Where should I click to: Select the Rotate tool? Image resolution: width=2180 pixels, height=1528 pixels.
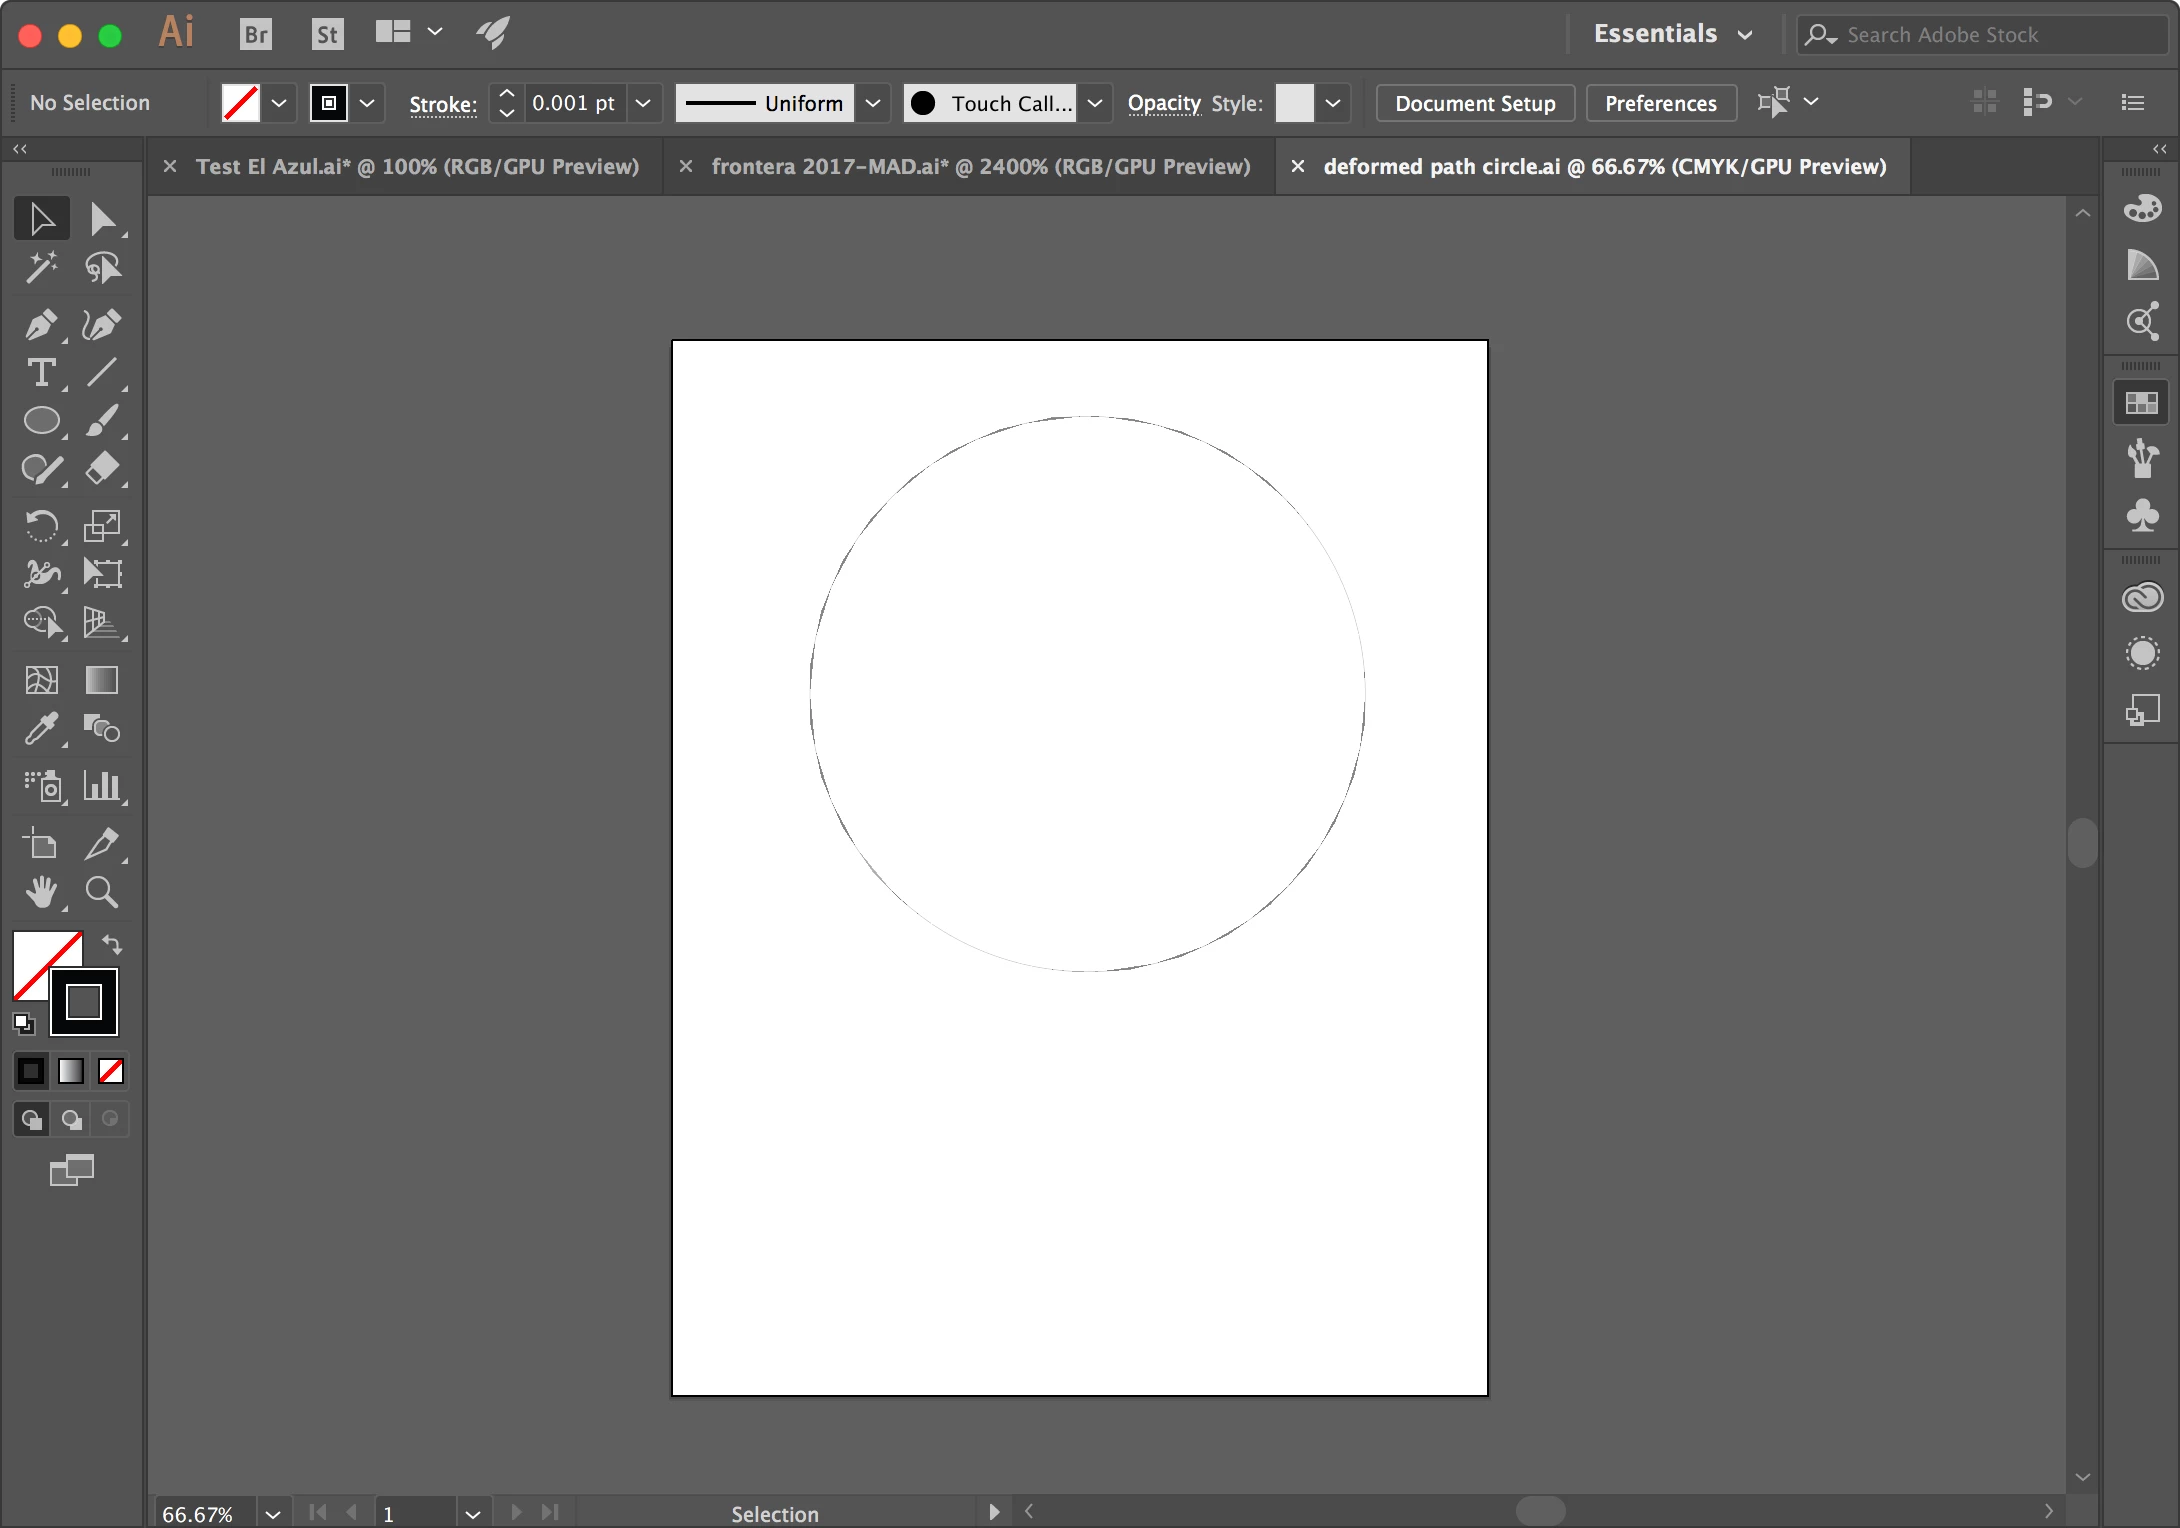(41, 525)
